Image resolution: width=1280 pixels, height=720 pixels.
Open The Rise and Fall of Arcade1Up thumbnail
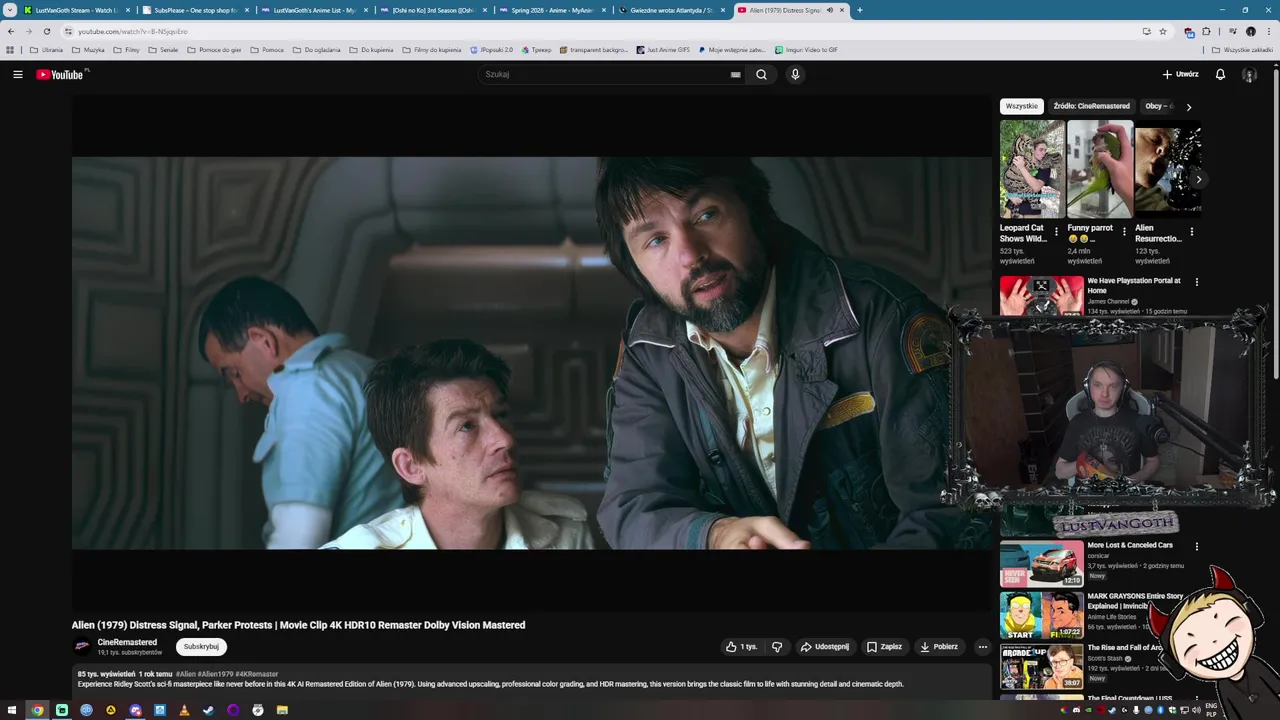tap(1041, 666)
